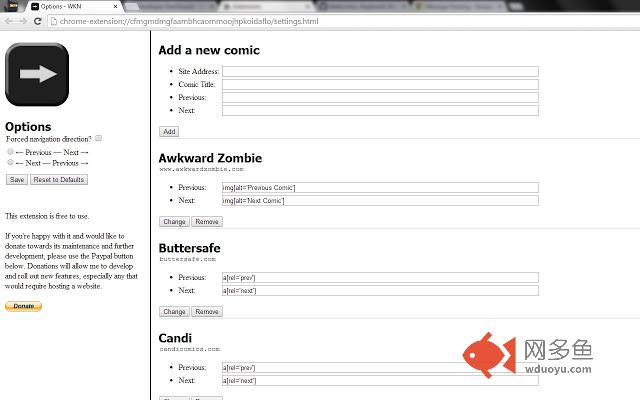Click the Awkward Zombie heading
The height and width of the screenshot is (400, 640).
click(x=210, y=158)
